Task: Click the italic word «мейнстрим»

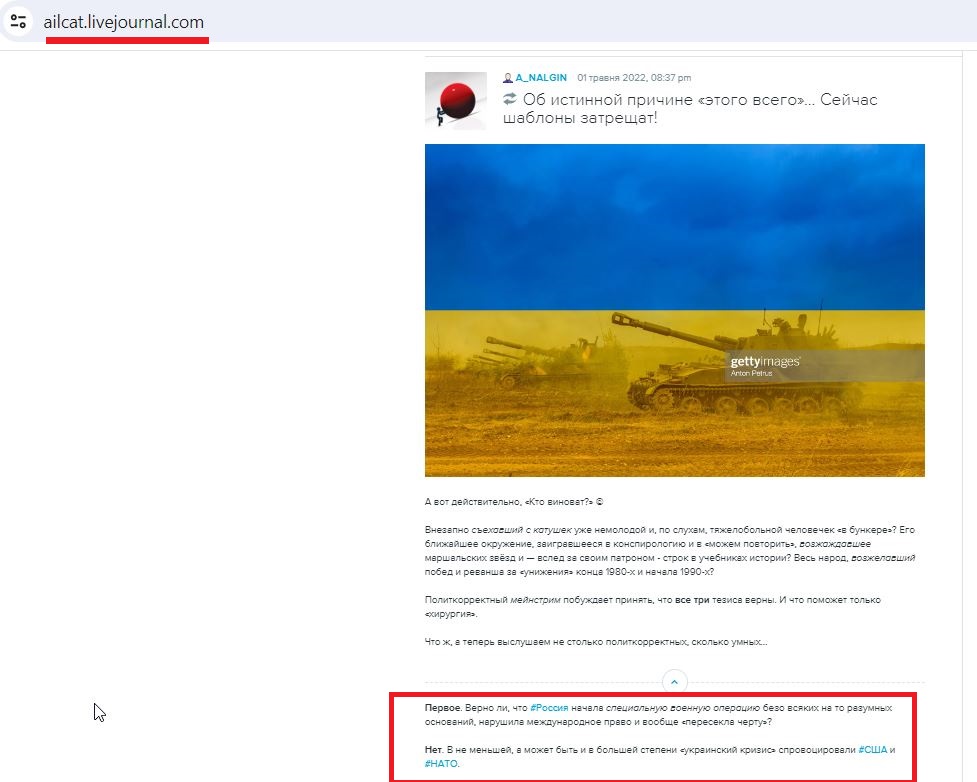Action: (x=535, y=600)
